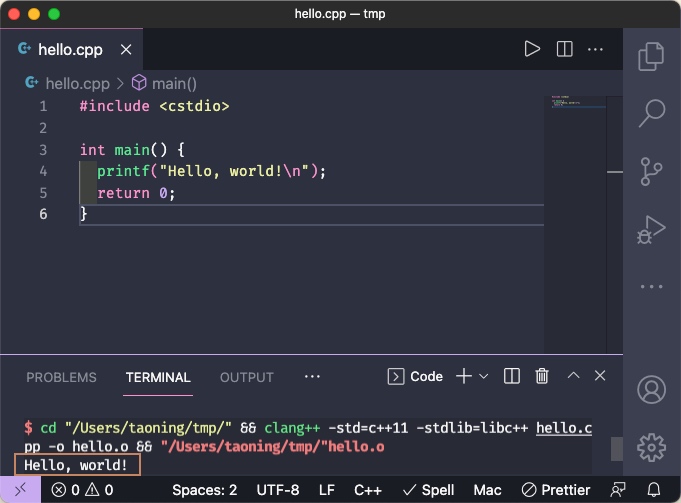Change indentation via Spaces: 2
Image resolution: width=681 pixels, height=503 pixels.
pos(204,490)
